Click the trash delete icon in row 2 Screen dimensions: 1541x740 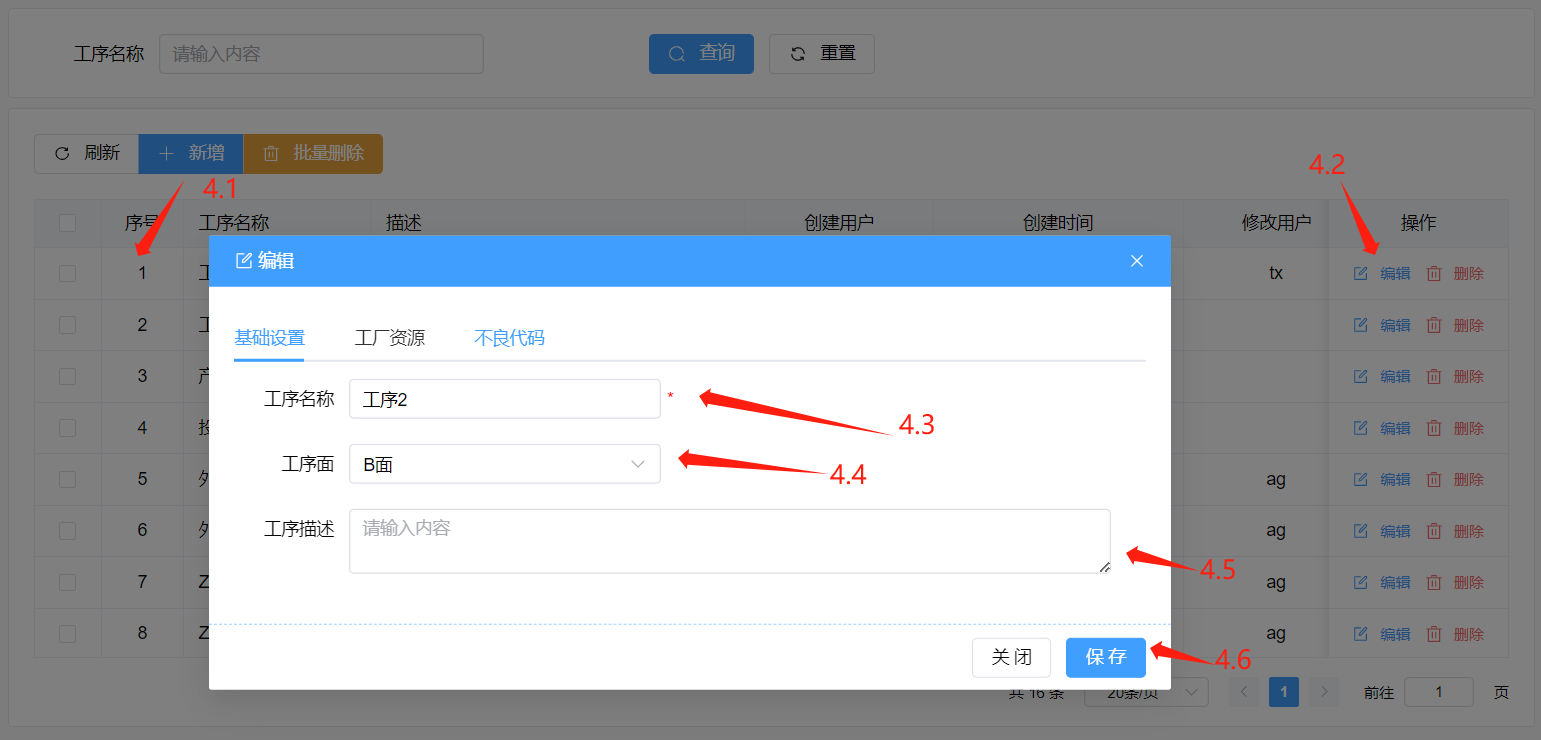click(1434, 325)
